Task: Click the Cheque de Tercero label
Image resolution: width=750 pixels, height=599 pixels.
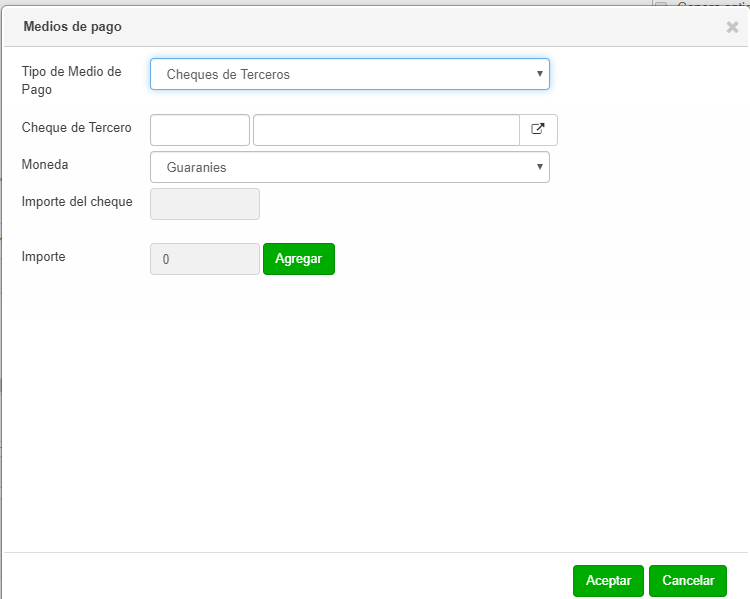Action: 77,128
